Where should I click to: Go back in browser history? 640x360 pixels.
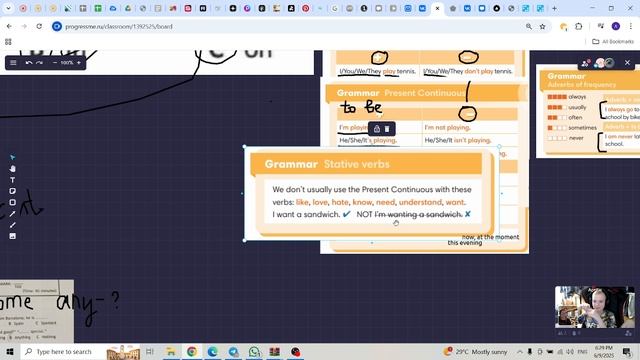9,27
